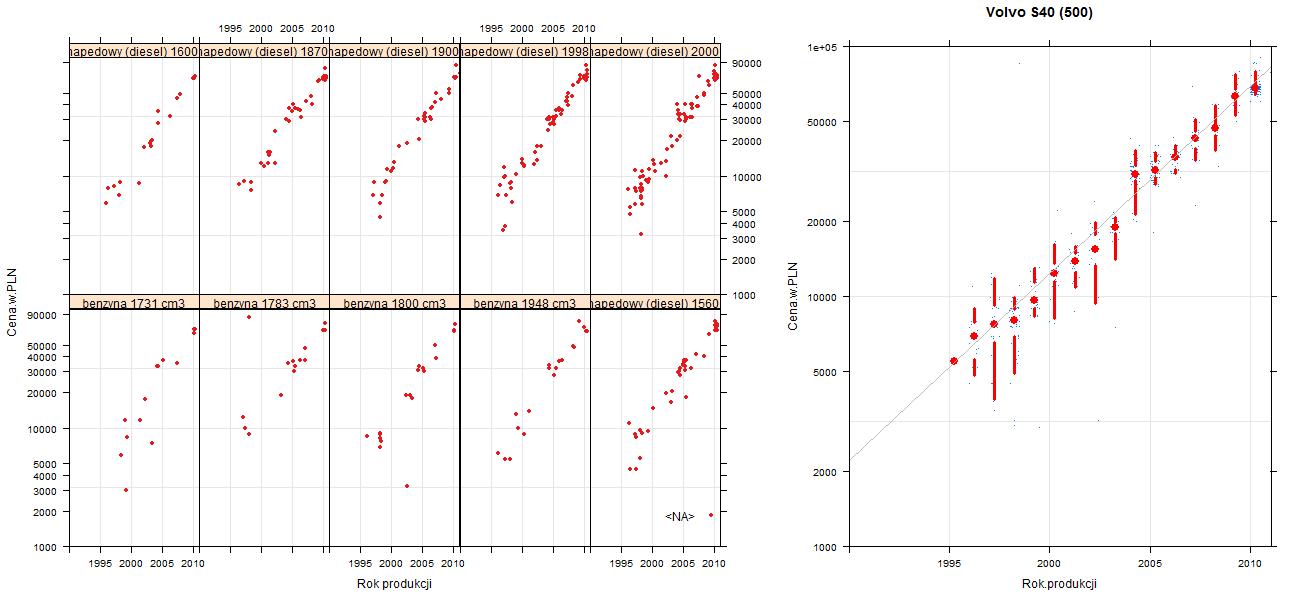Select the "napedowy (diesel) 1600" panel strip
Image resolution: width=1300 pixels, height=600 pixels.
pyautogui.click(x=134, y=51)
